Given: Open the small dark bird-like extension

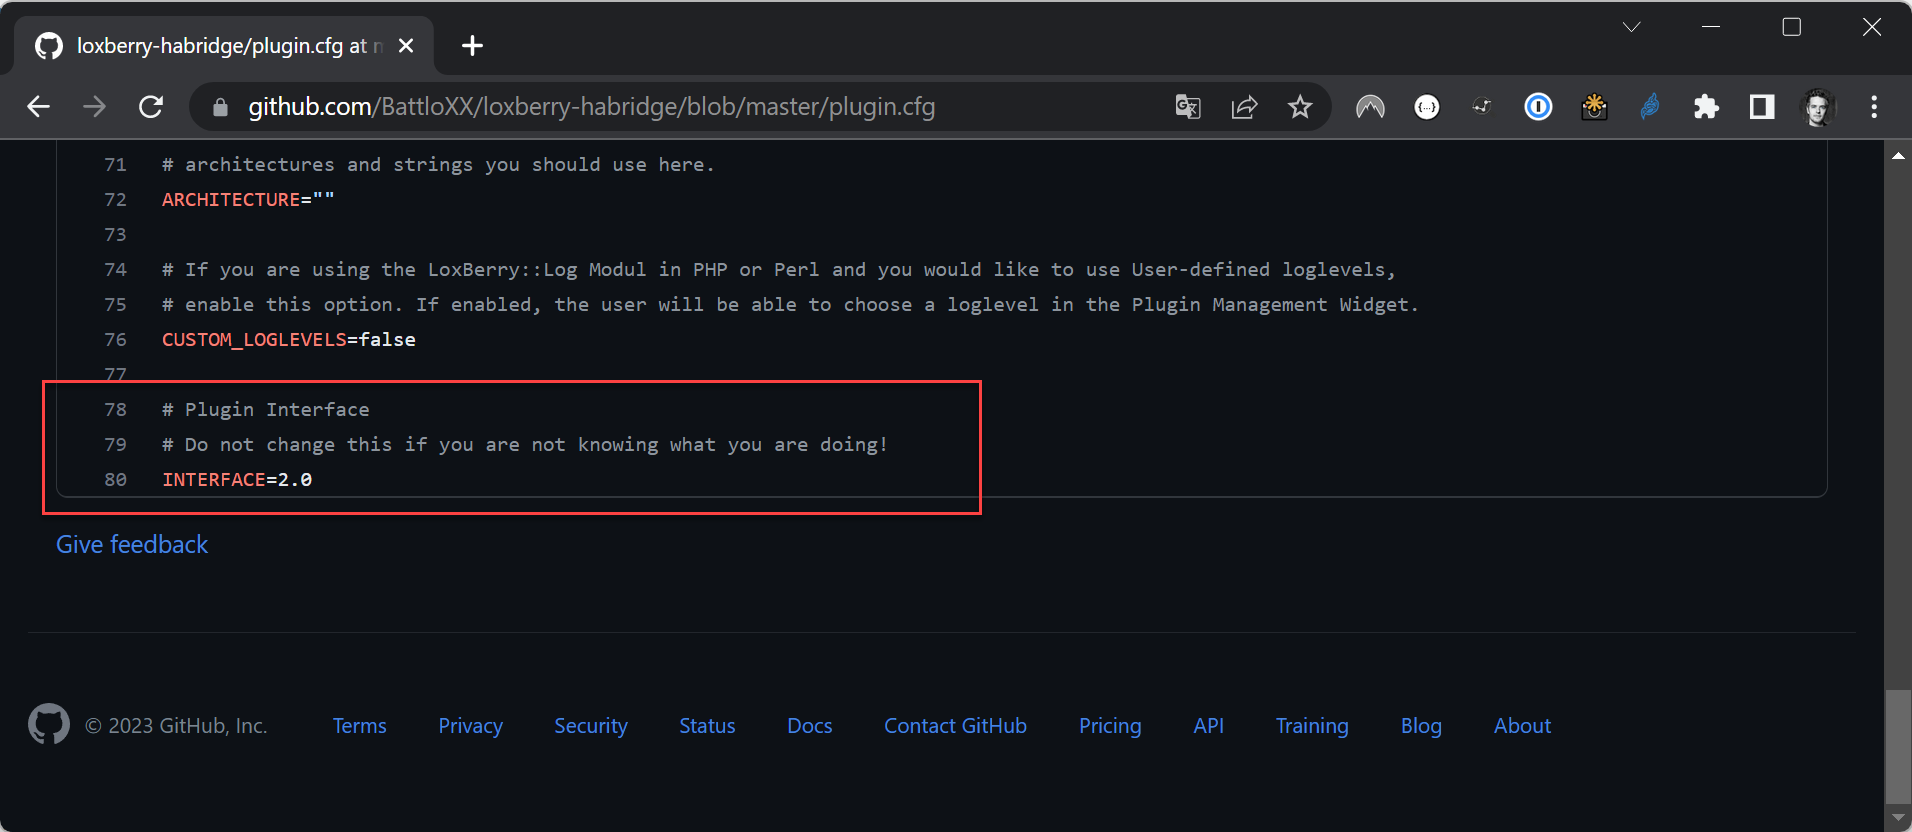Looking at the screenshot, I should click(1482, 107).
